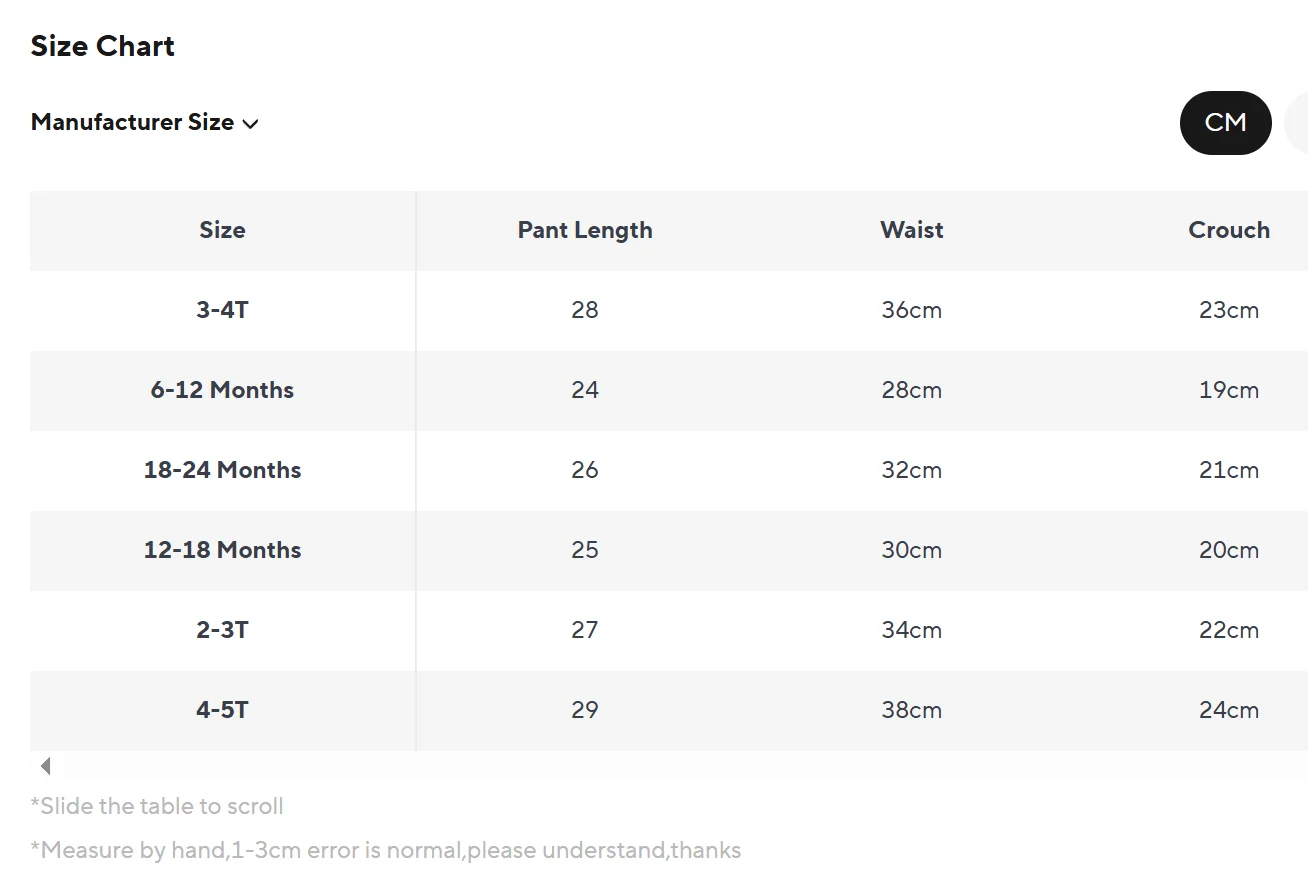Viewport: 1308px width, 888px height.
Task: Click the chevron next to Manufacturer Size
Action: (x=250, y=124)
